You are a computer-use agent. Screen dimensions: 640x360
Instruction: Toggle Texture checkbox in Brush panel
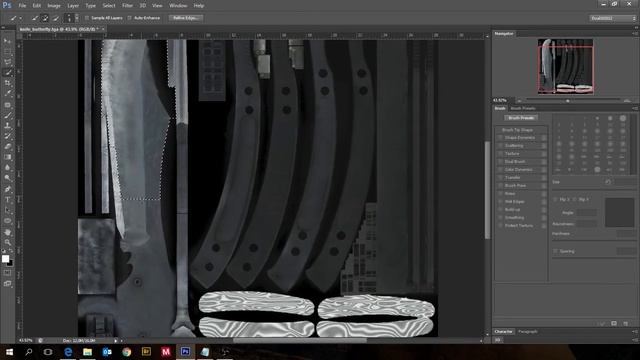[500, 153]
